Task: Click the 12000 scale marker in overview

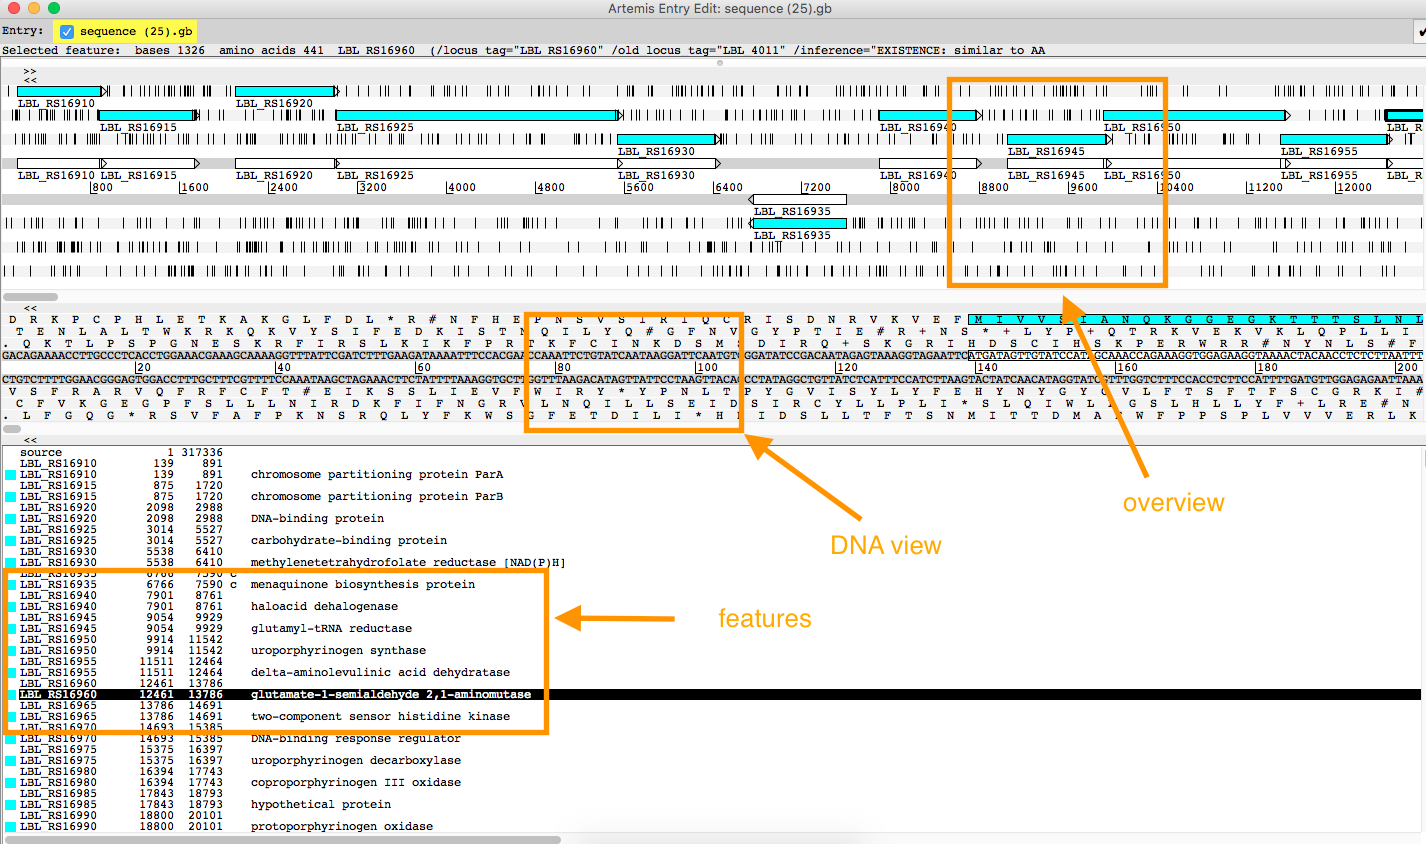Action: [1354, 187]
